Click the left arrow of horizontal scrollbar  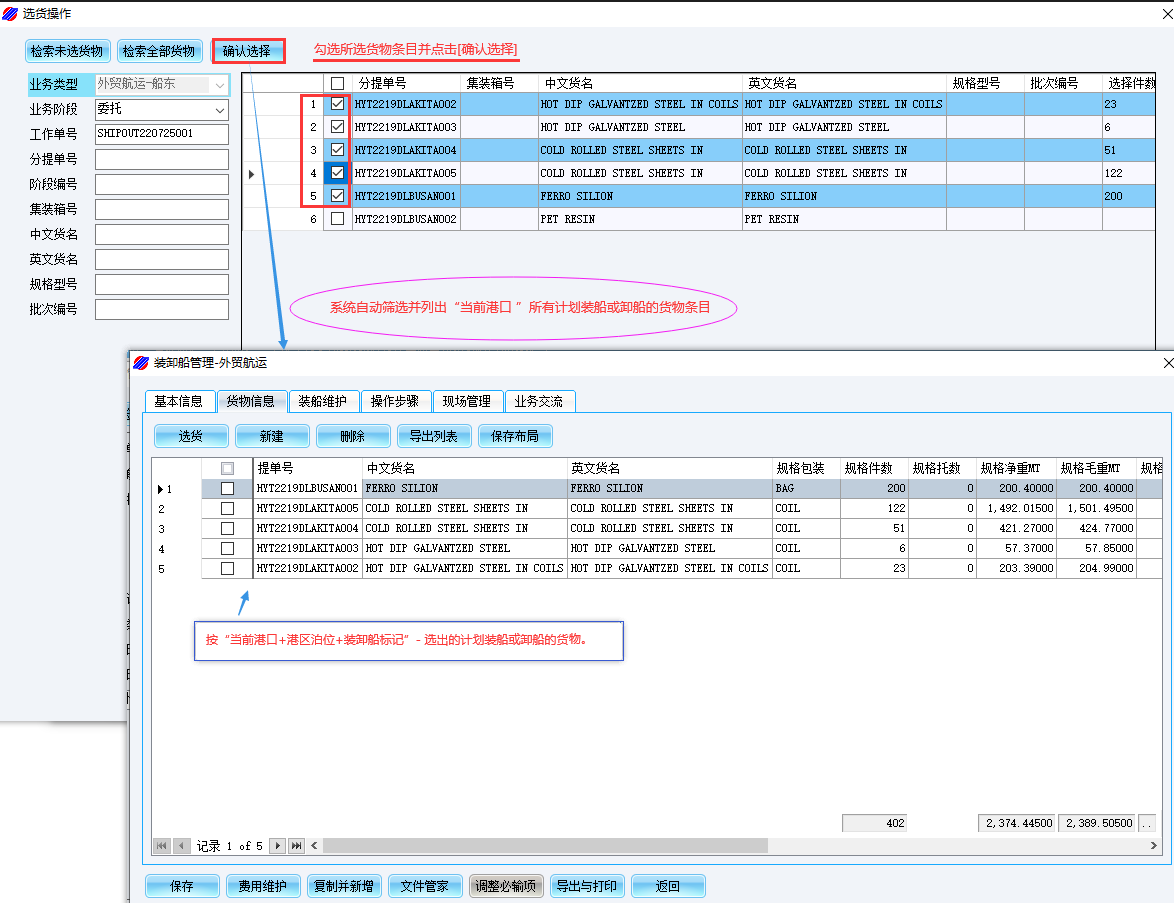pyautogui.click(x=315, y=846)
